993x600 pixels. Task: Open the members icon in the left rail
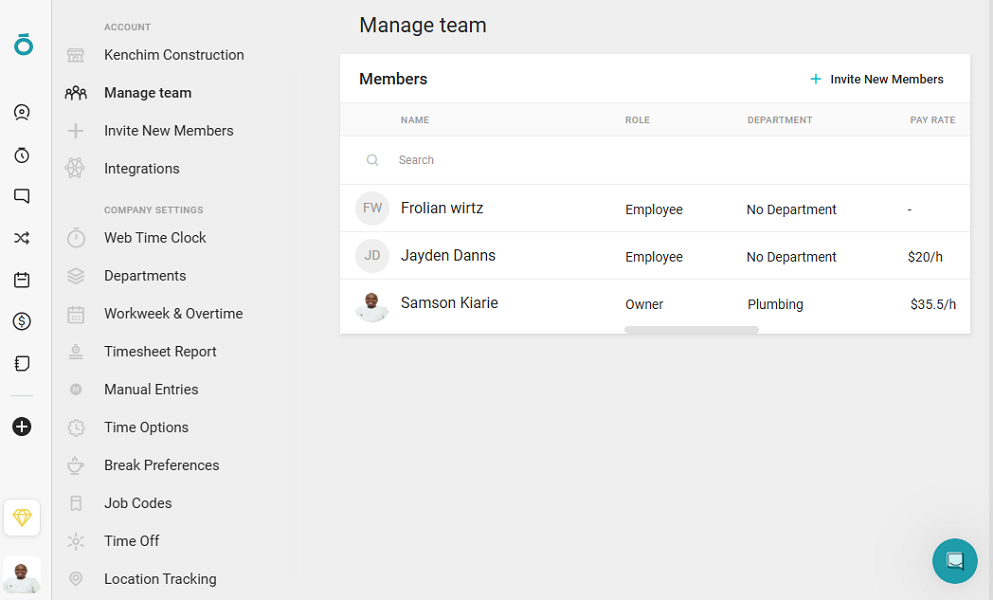(x=21, y=112)
